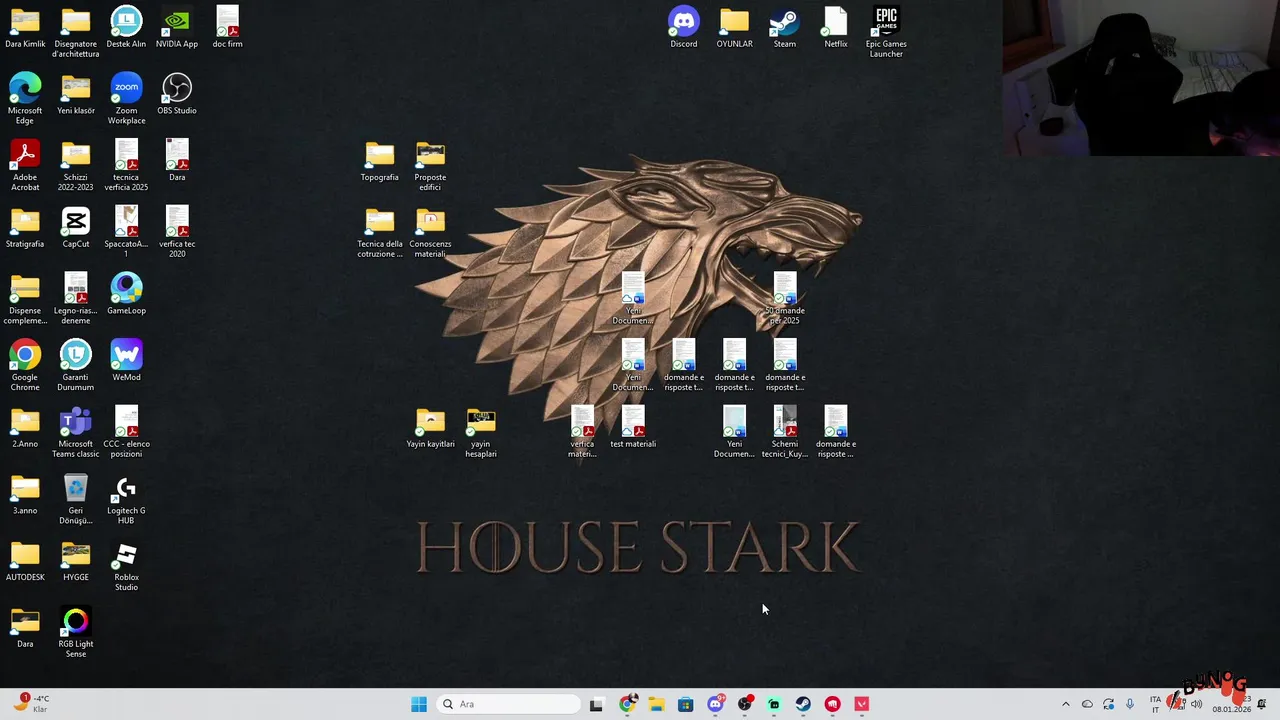Click the Windows Start button
Image resolution: width=1280 pixels, height=720 pixels.
click(x=419, y=704)
